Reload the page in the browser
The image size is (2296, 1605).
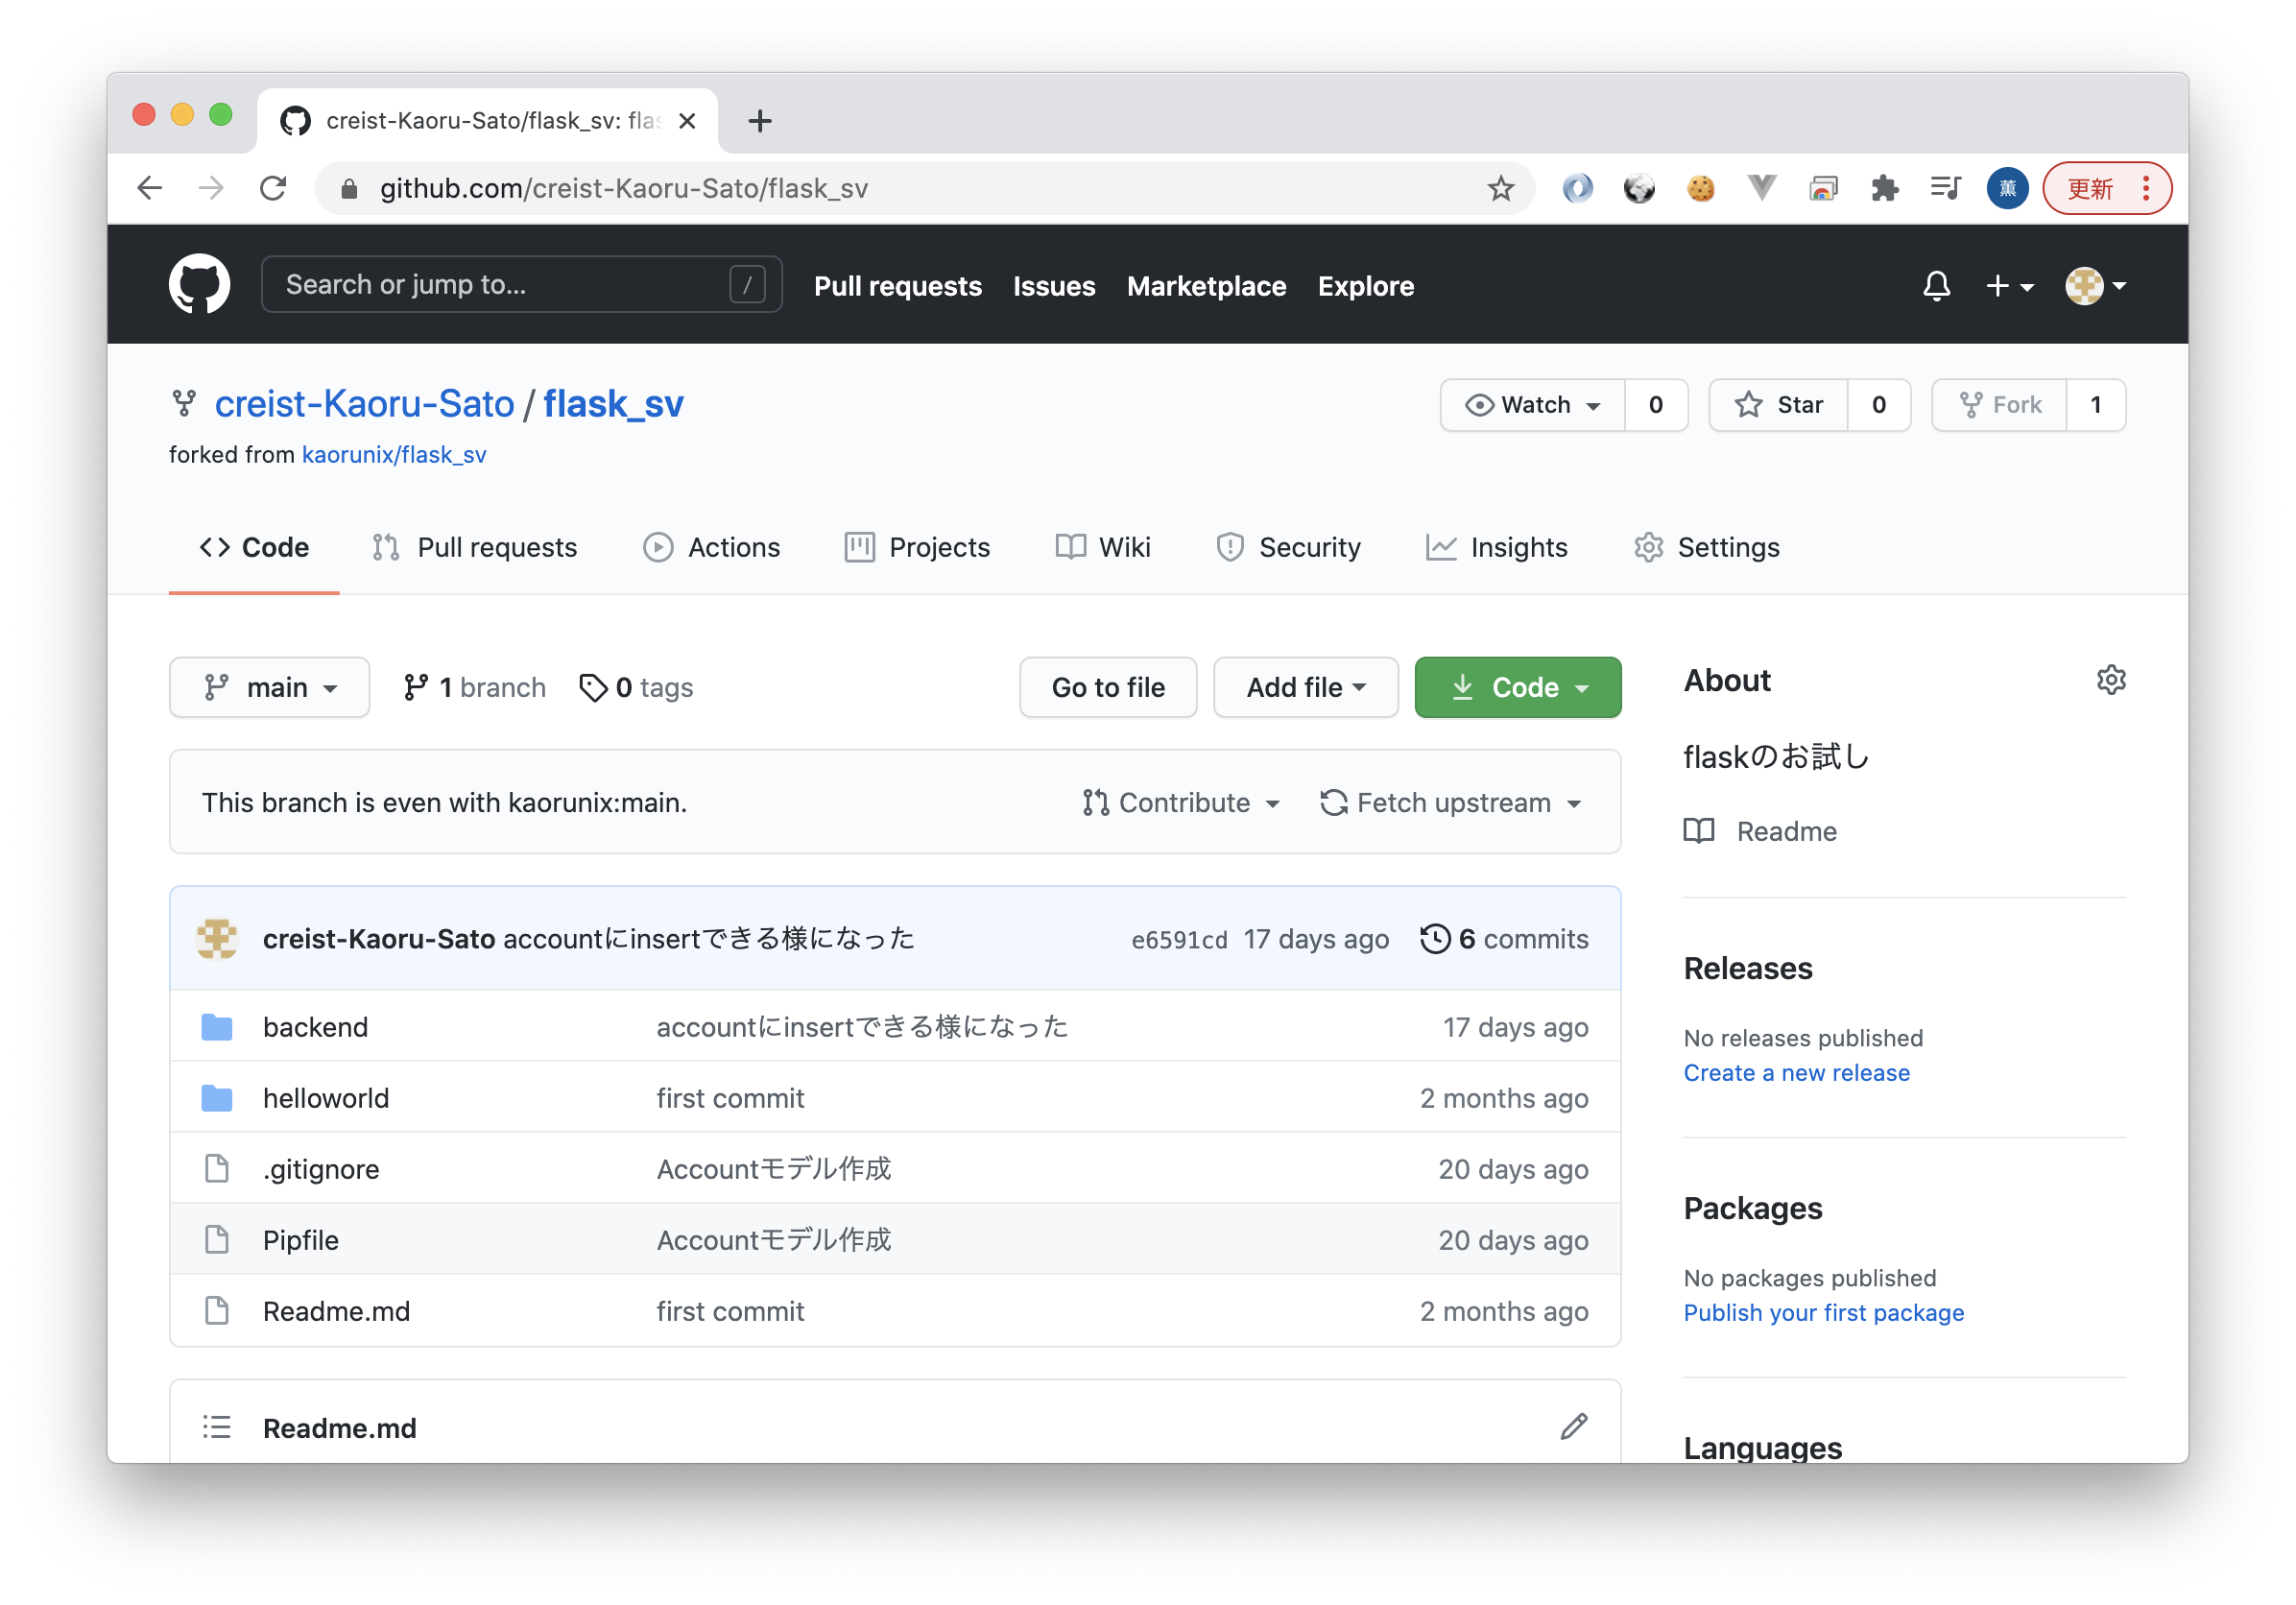tap(273, 188)
